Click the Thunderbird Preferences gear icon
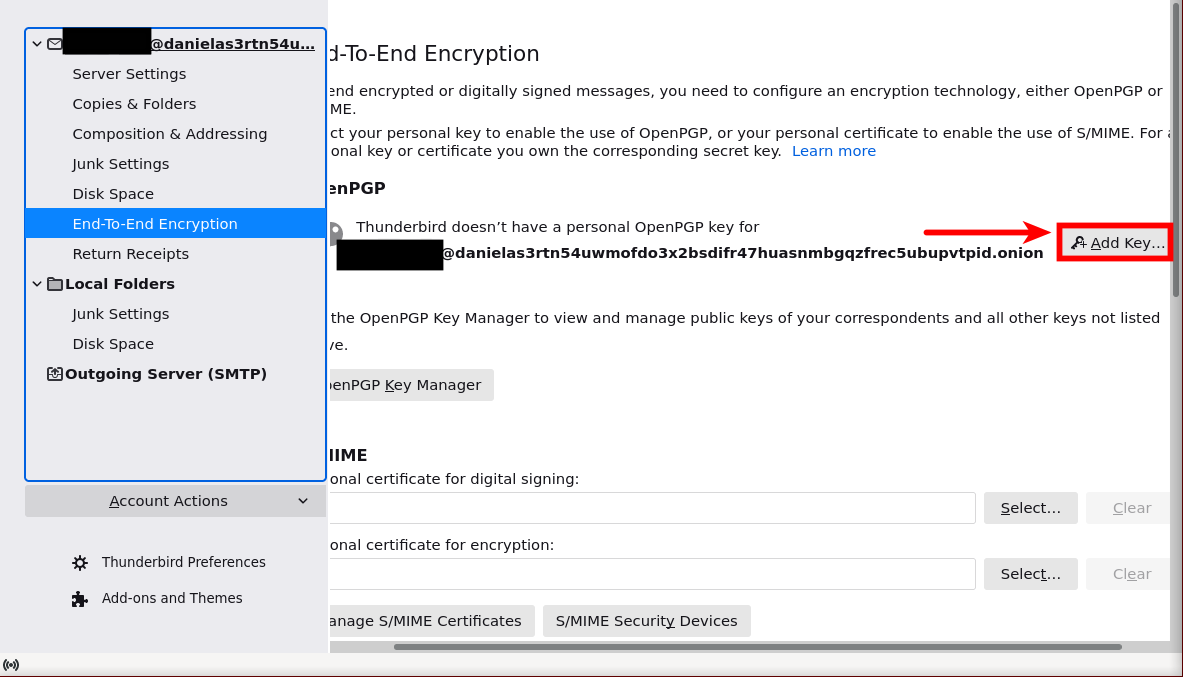This screenshot has height=677, width=1183. tap(80, 563)
